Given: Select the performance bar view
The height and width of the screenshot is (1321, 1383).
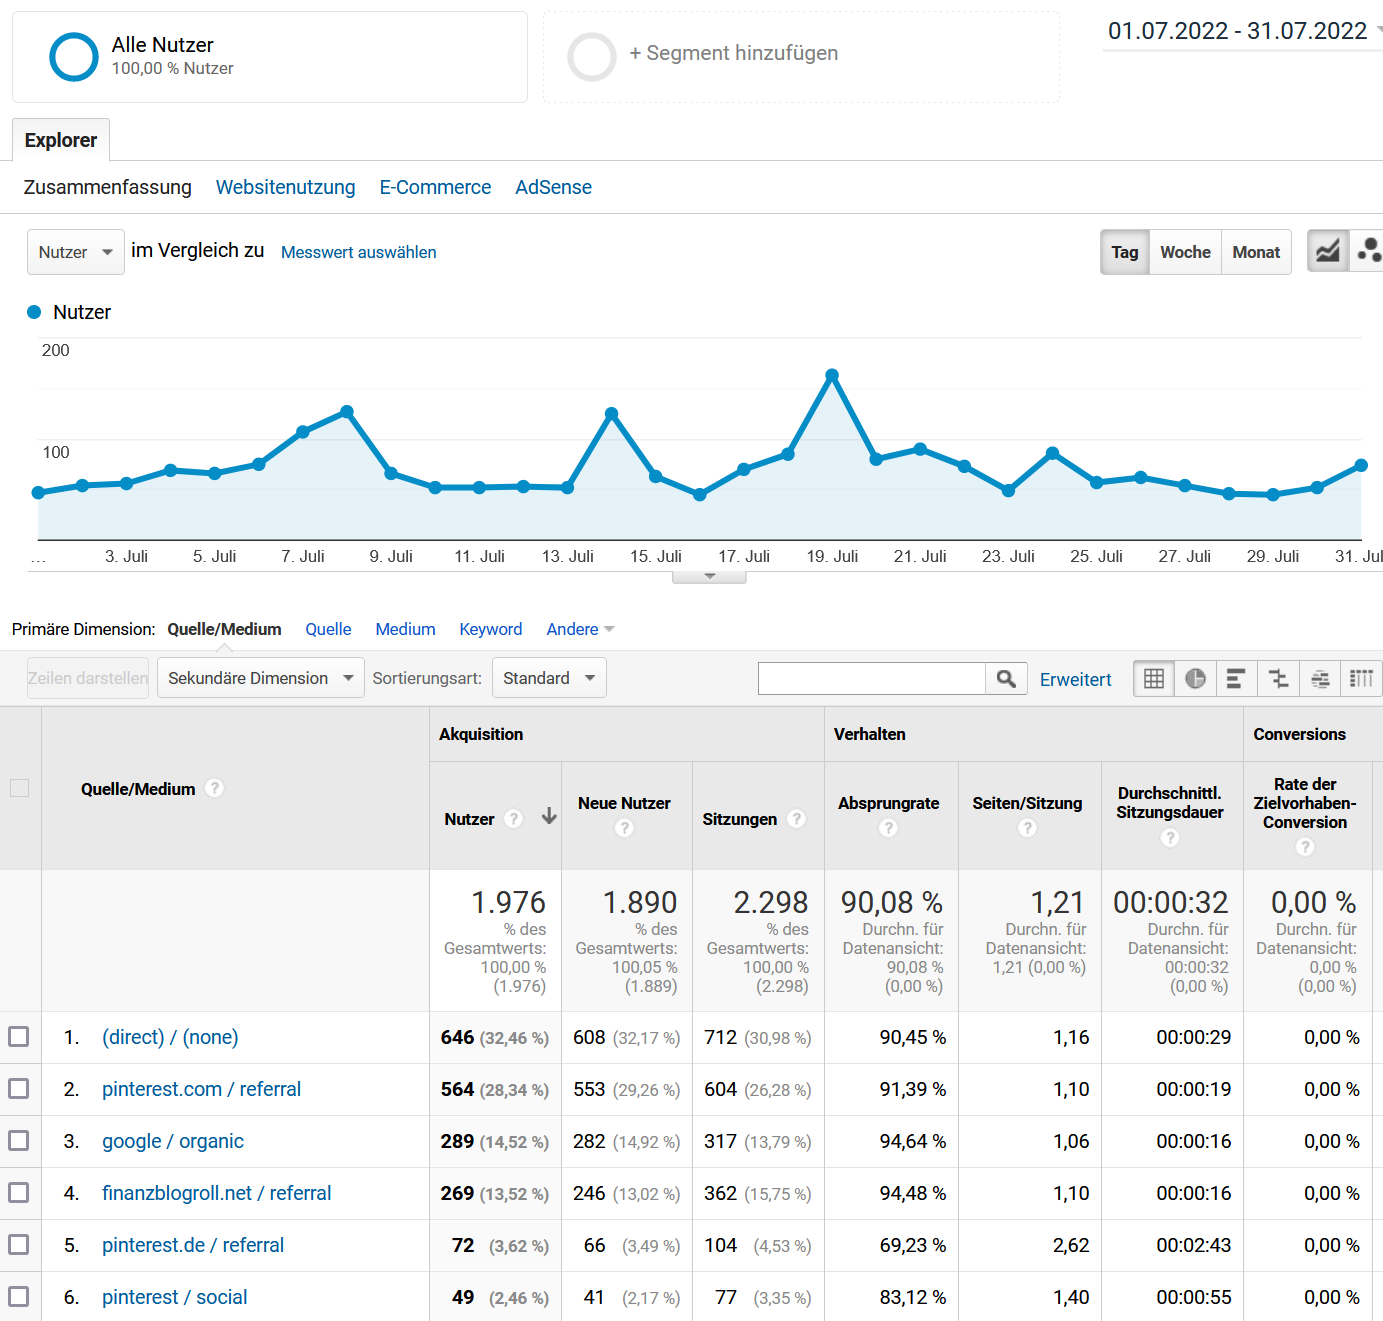Looking at the screenshot, I should click(1236, 679).
